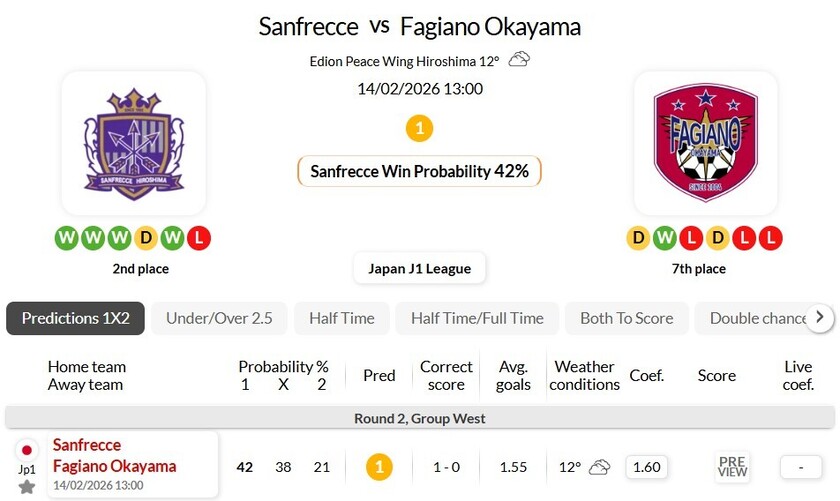
Task: Click the red L form badge under Sanfrecce
Action: 199,238
